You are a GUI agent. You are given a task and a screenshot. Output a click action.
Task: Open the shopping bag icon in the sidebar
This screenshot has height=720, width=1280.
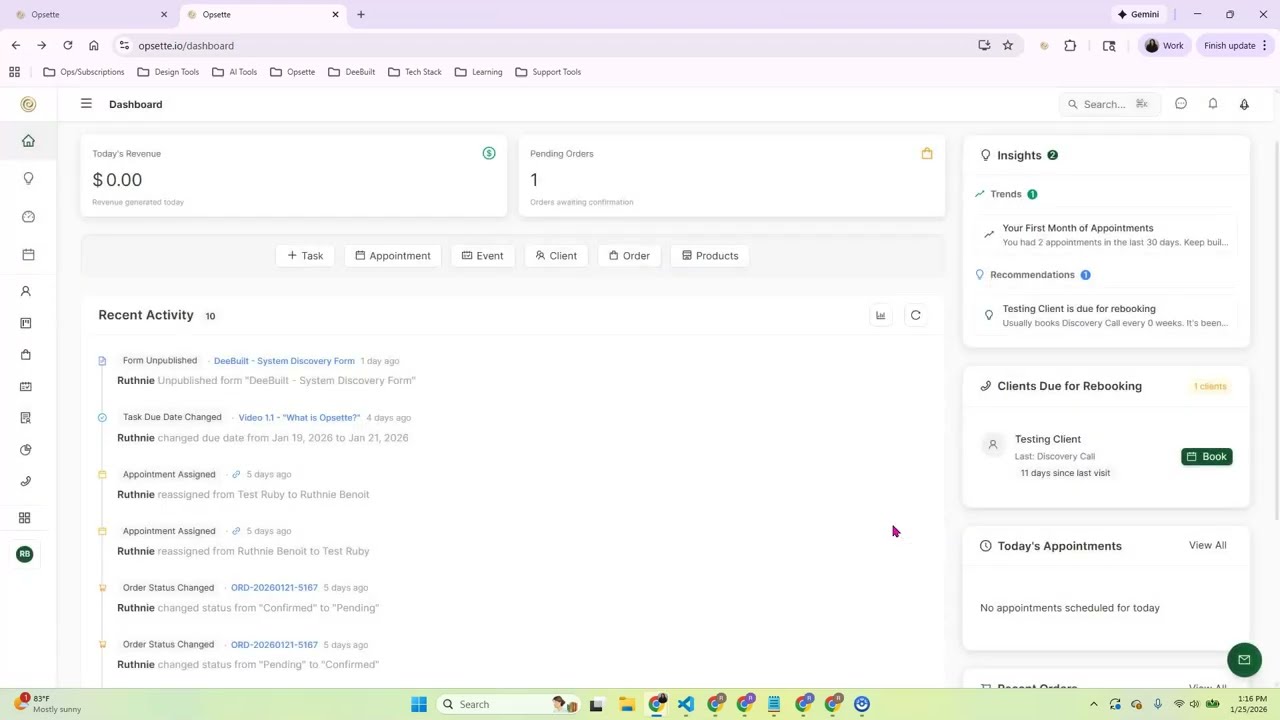coord(26,354)
